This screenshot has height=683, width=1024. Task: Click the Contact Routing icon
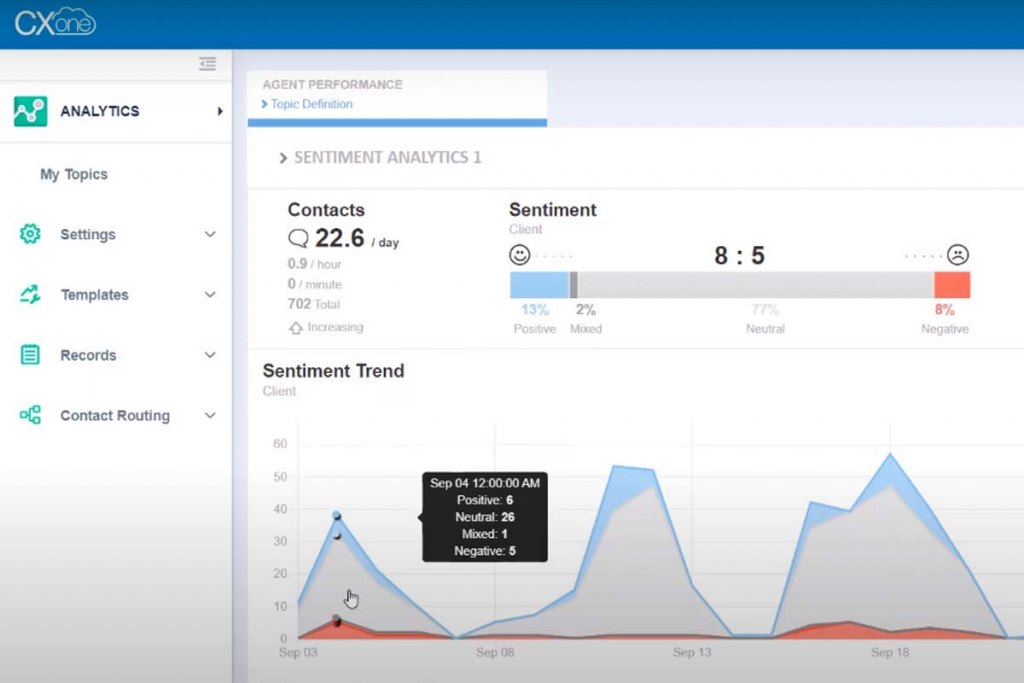[31, 415]
